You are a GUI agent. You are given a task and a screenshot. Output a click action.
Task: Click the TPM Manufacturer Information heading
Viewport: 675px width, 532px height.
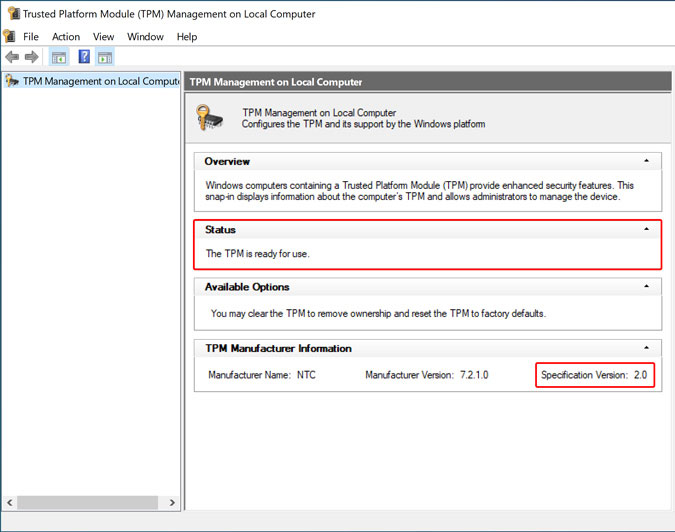click(x=279, y=349)
